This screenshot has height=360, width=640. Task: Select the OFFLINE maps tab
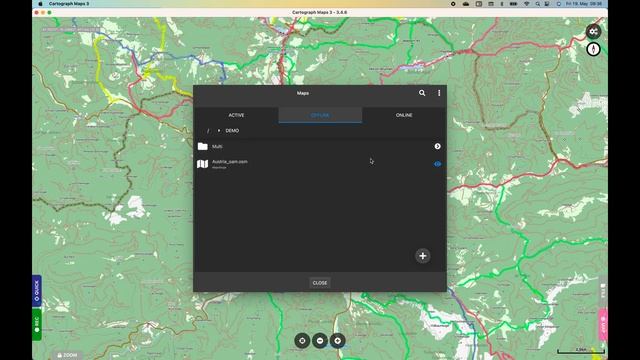coord(320,115)
